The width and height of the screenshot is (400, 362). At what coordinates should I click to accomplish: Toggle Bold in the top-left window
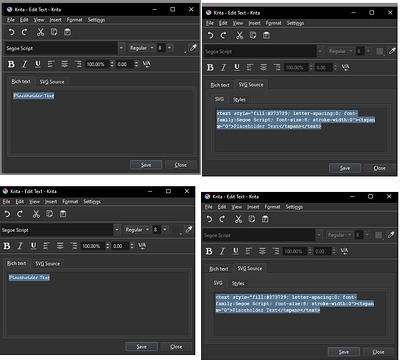tap(11, 64)
